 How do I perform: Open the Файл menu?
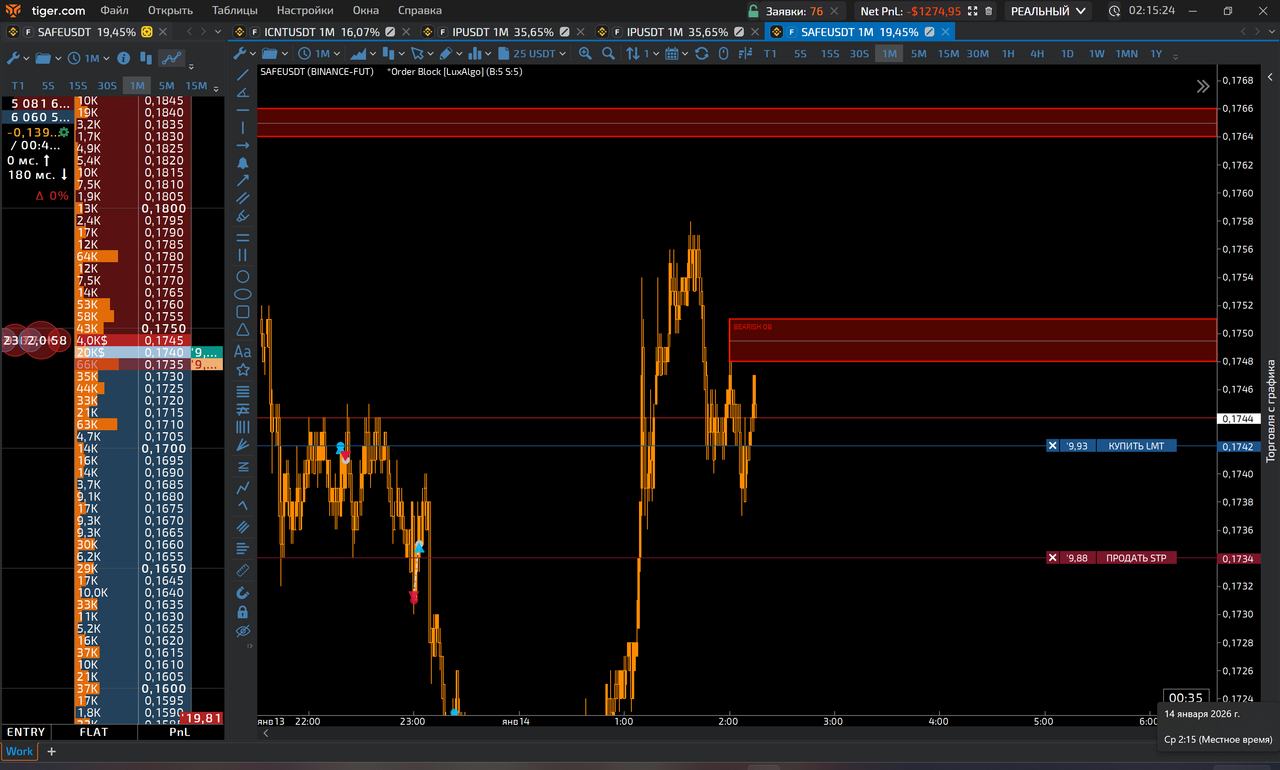(114, 11)
